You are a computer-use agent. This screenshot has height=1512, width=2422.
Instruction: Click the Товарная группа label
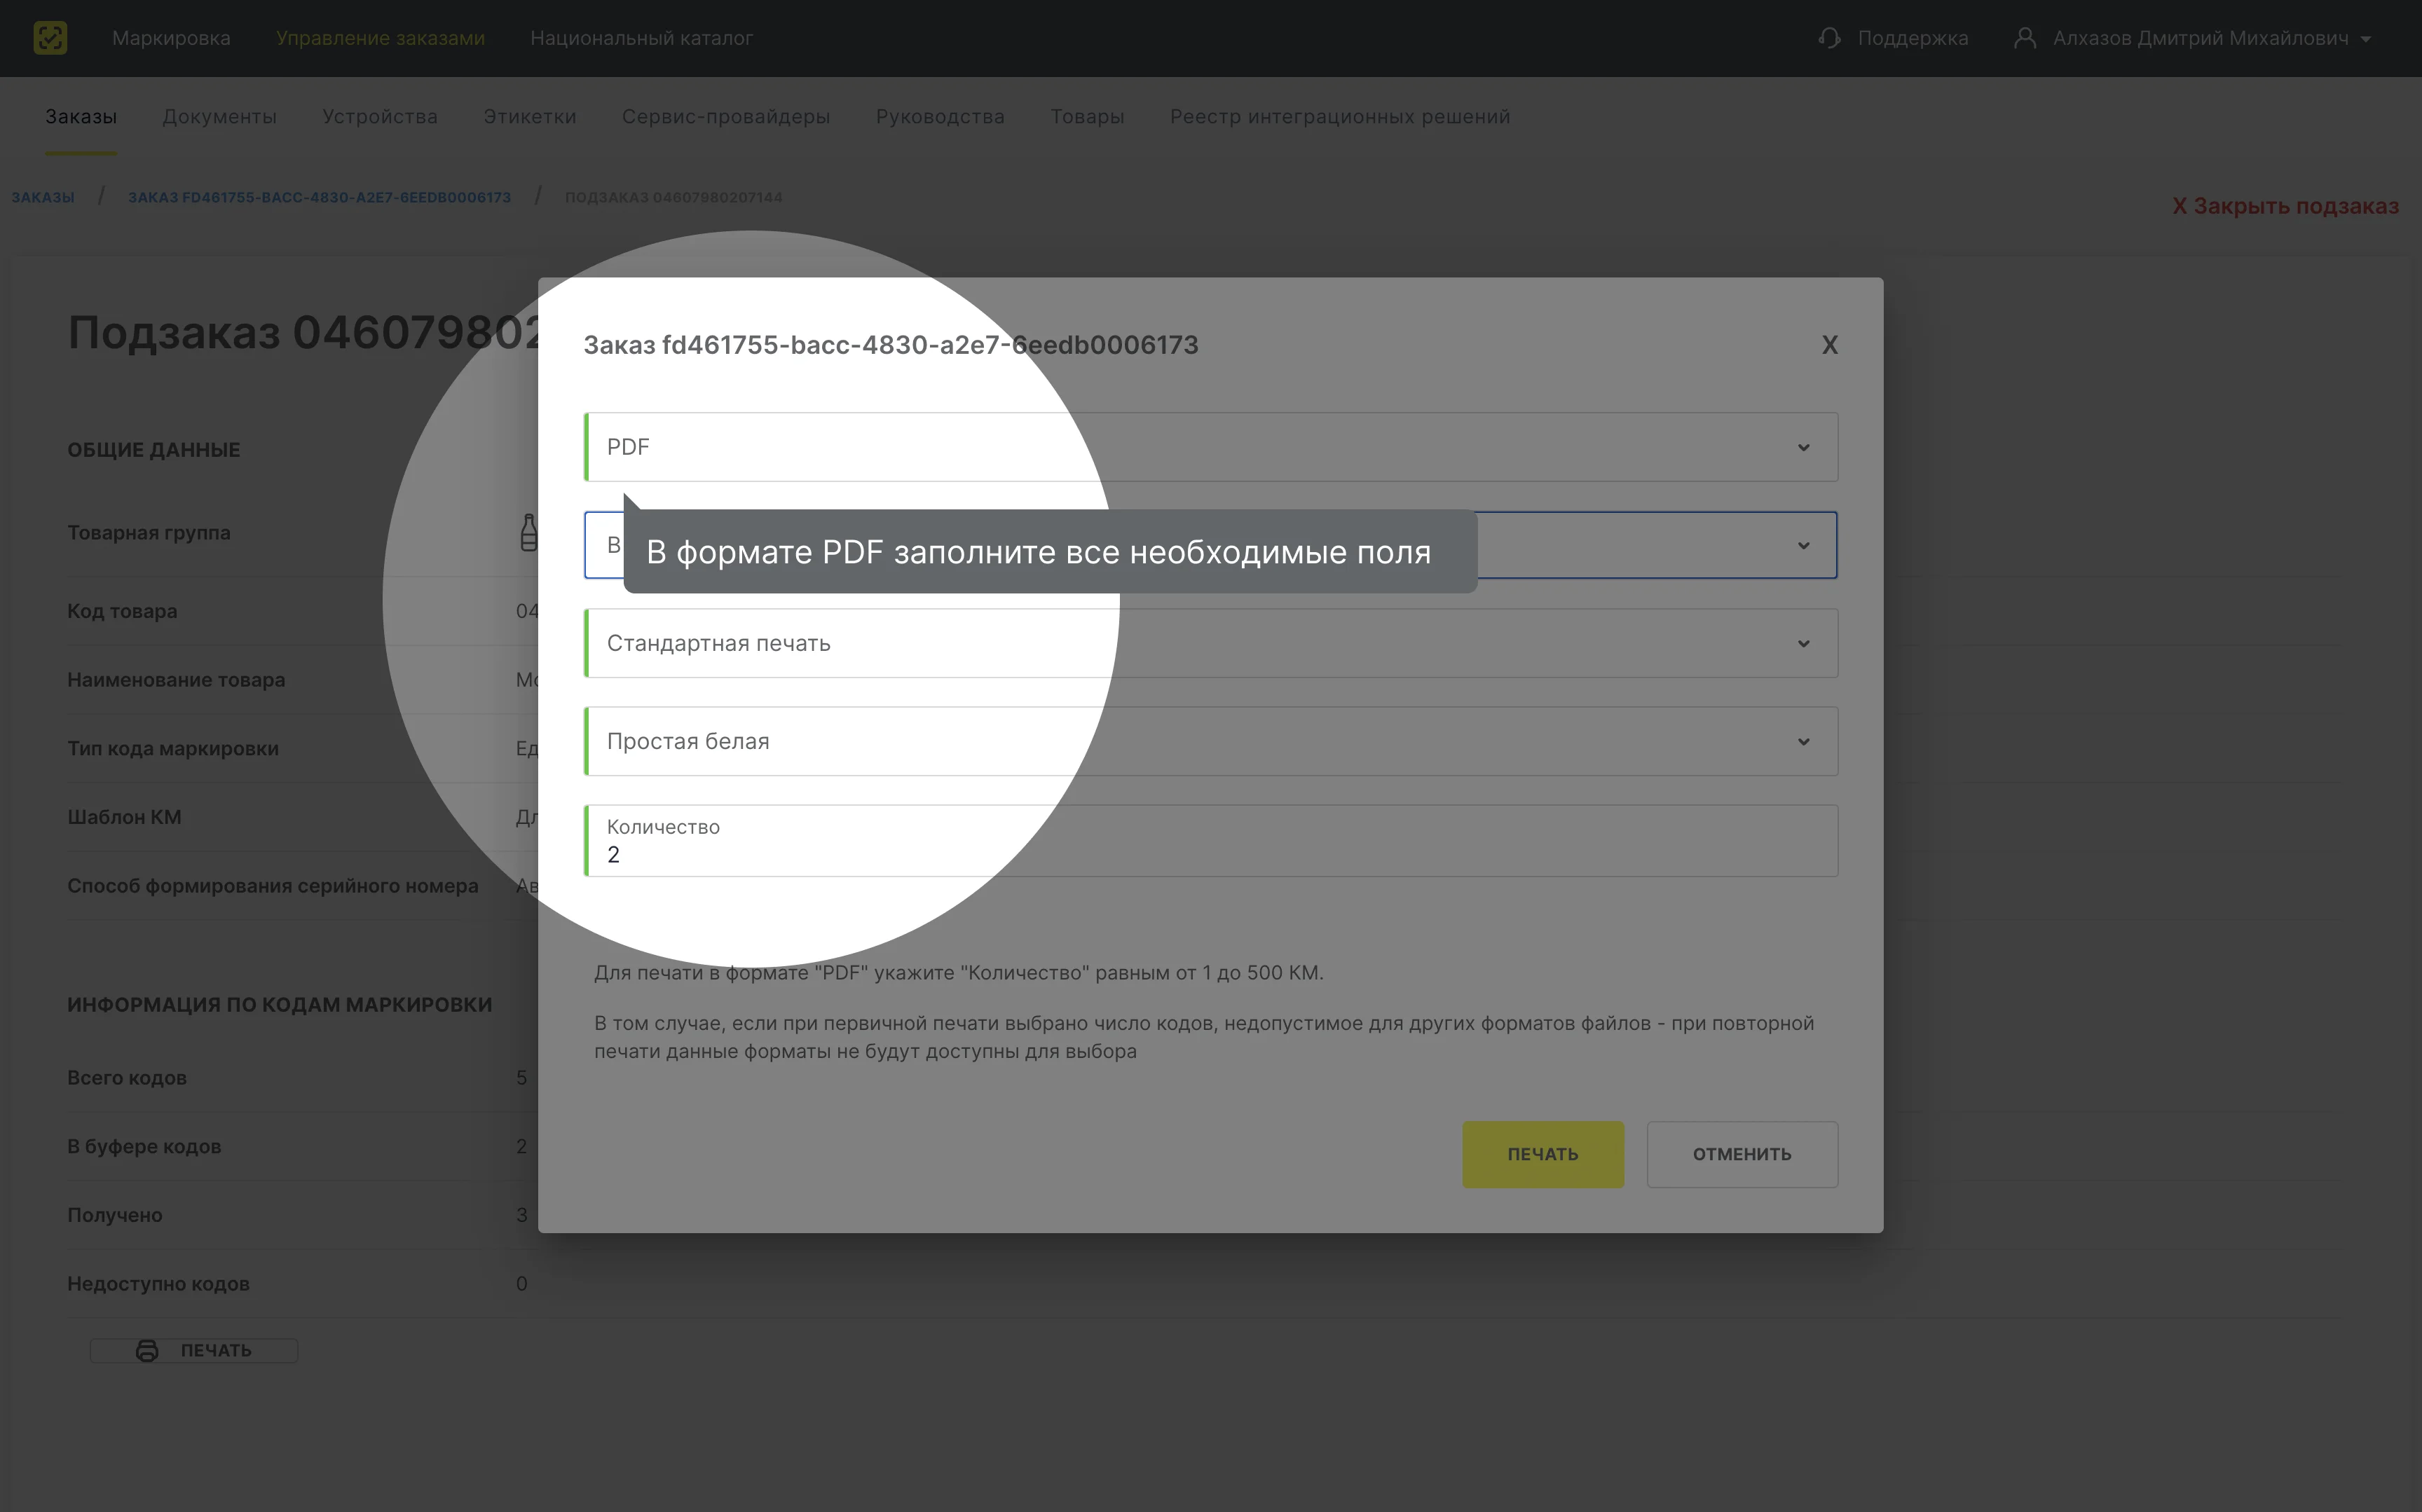149,533
